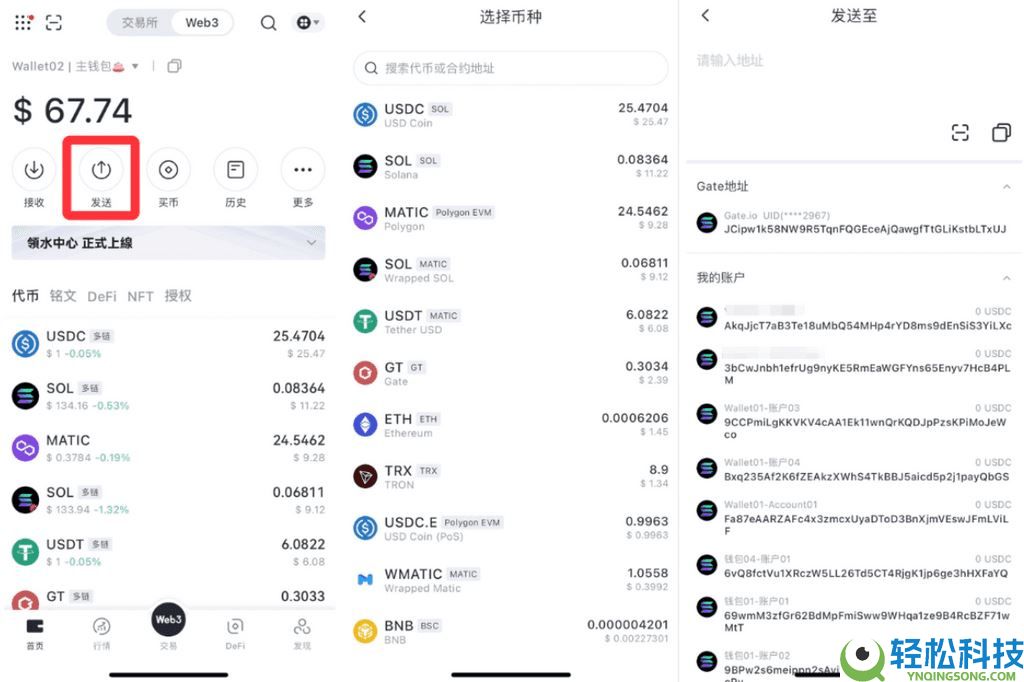Click the search icon on the home screen
Viewport: 1024px width, 682px height.
pyautogui.click(x=268, y=22)
